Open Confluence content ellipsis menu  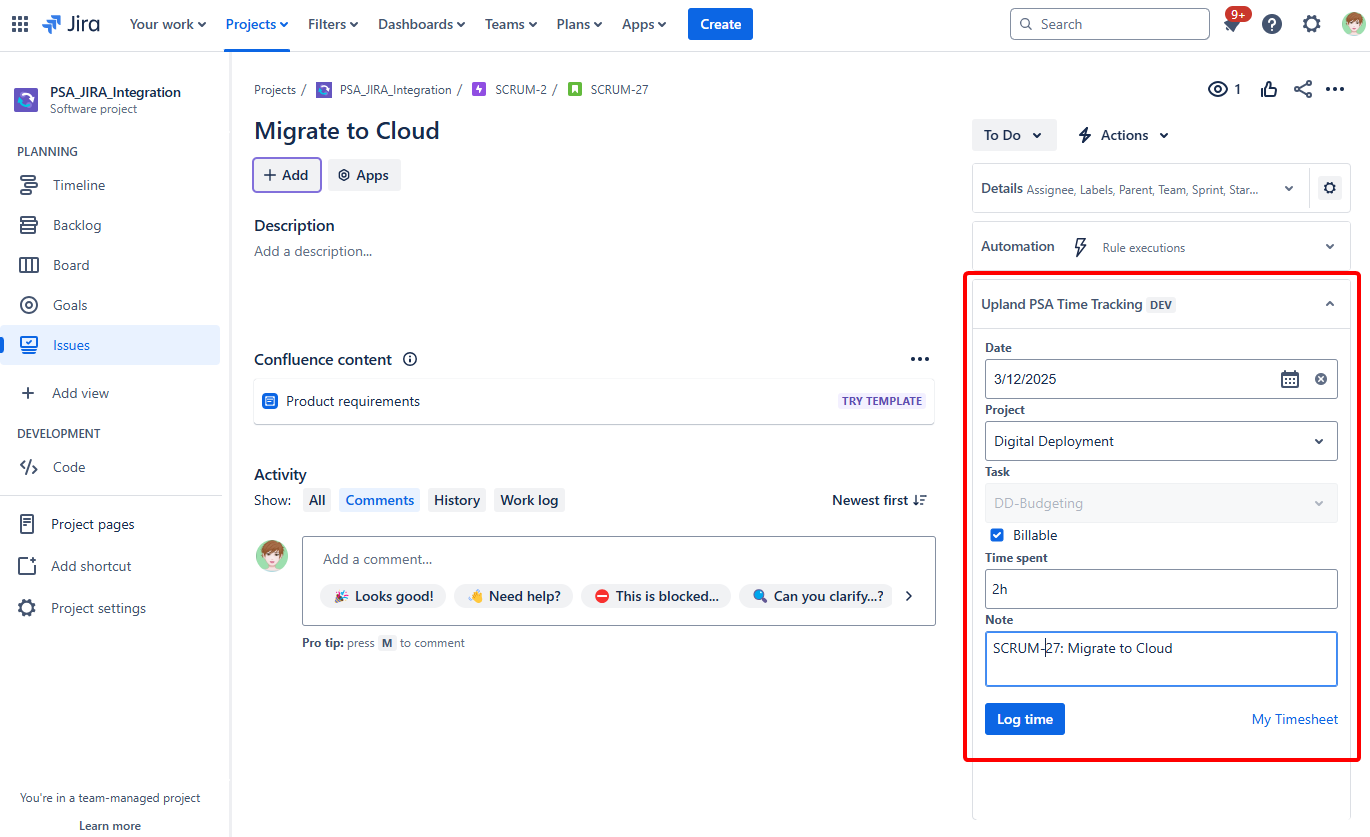pos(920,359)
